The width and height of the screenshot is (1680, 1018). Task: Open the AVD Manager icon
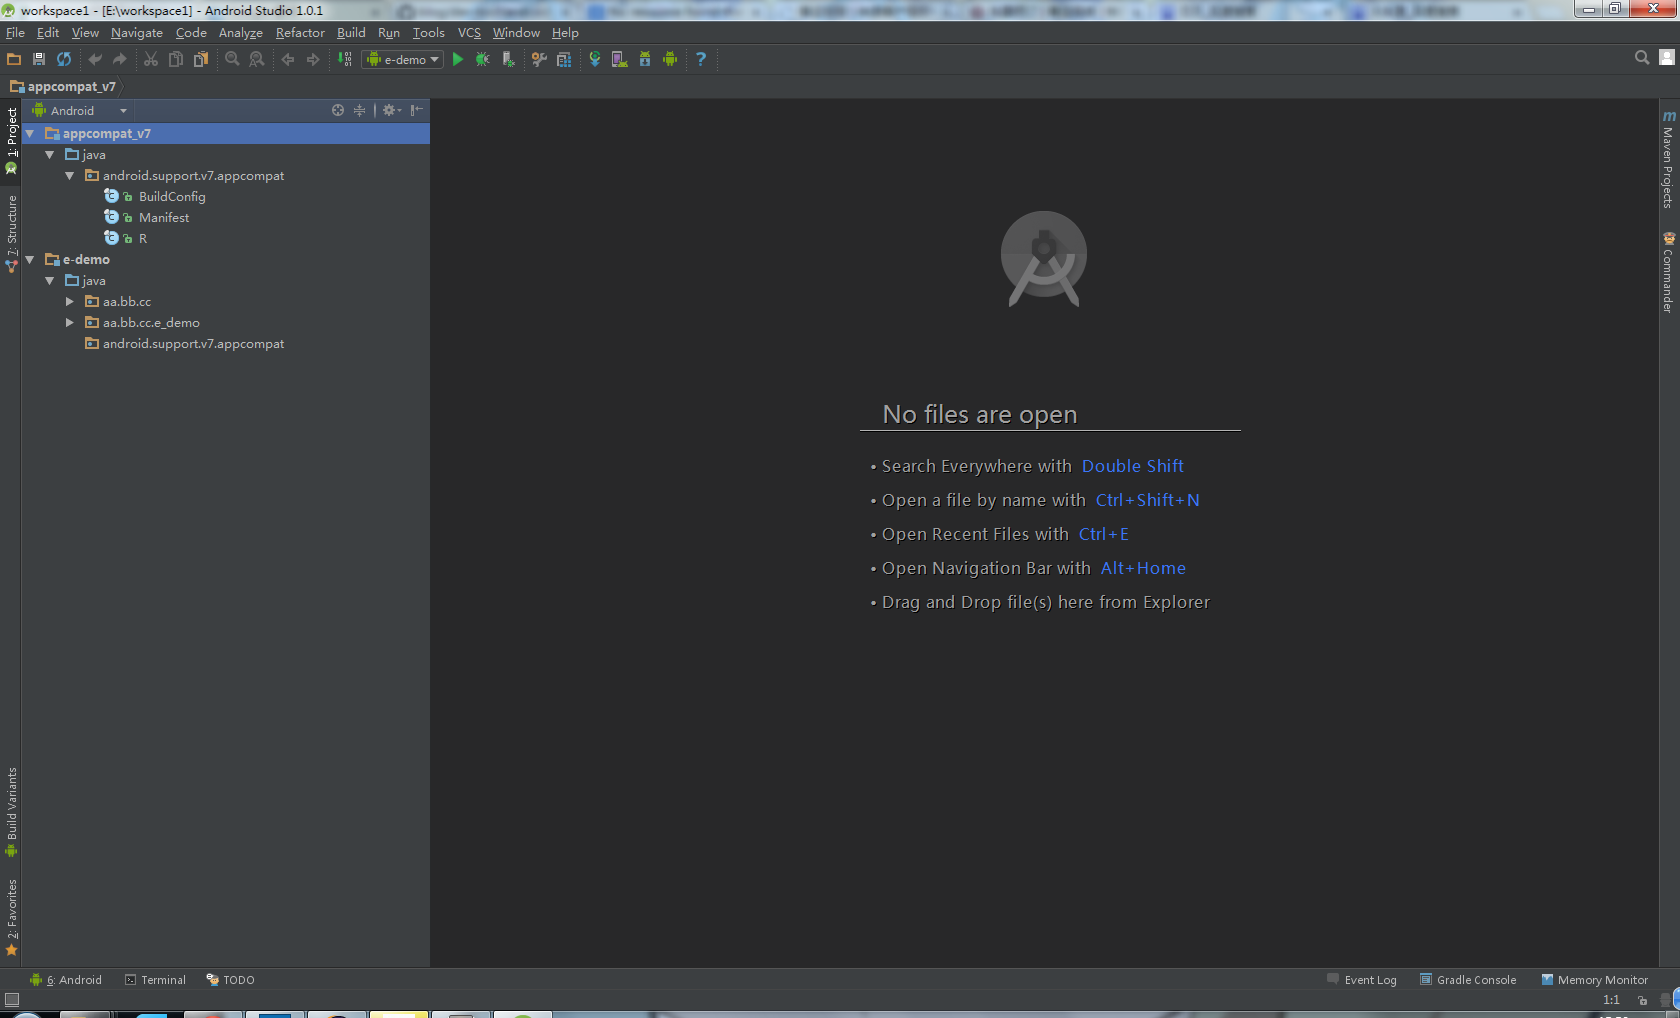point(620,60)
